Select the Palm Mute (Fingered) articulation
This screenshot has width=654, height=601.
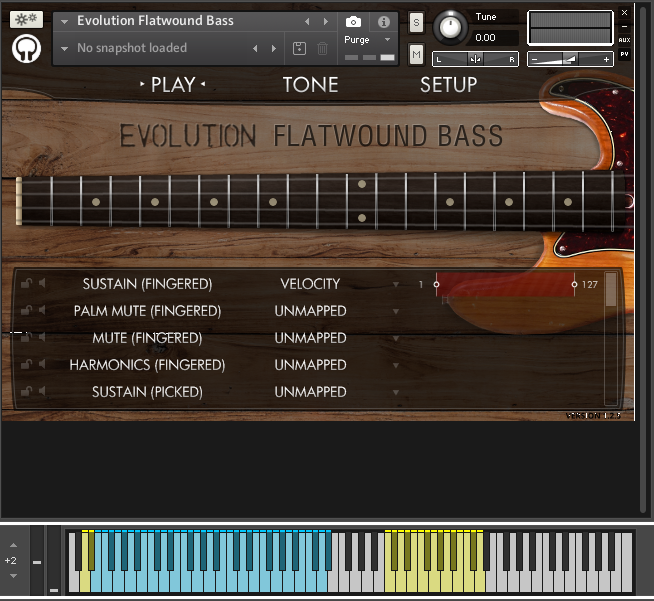pyautogui.click(x=147, y=311)
